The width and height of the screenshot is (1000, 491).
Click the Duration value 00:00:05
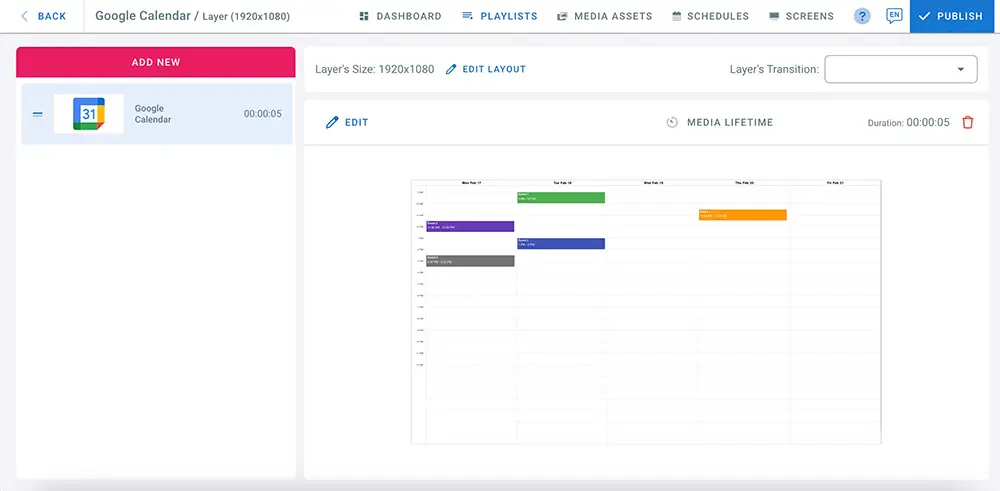(x=927, y=122)
